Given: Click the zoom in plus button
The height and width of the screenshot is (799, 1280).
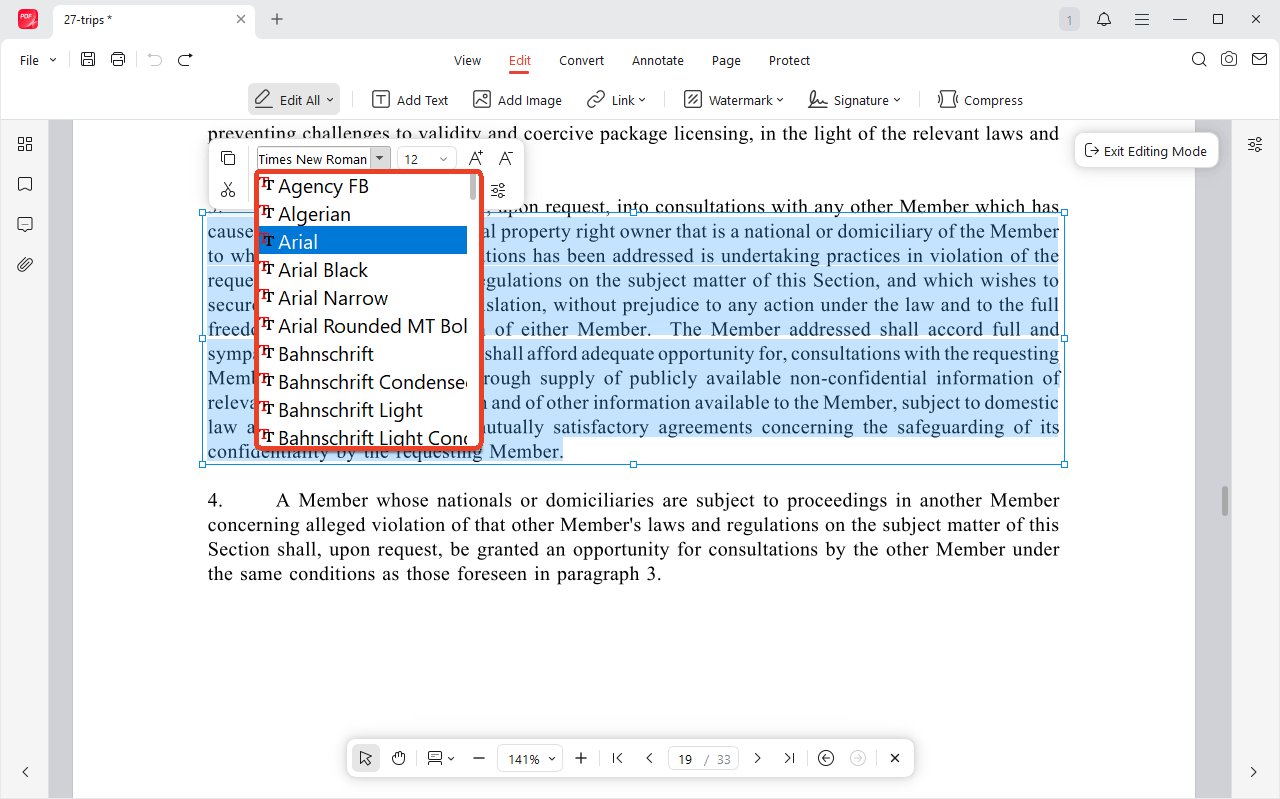Looking at the screenshot, I should coord(581,758).
